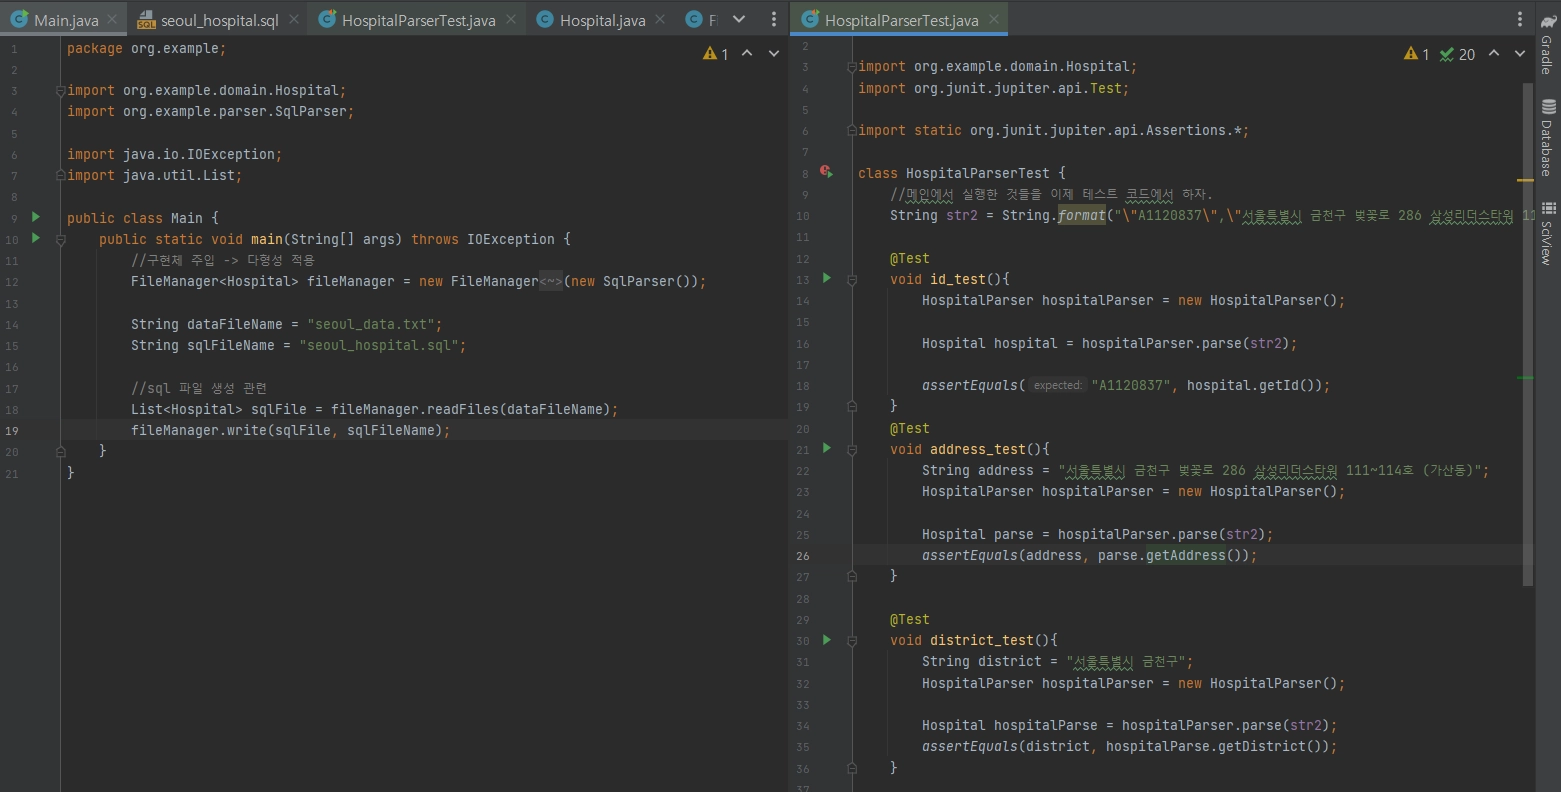Click warning indicator in Main.java editor
This screenshot has width=1561, height=792.
pyautogui.click(x=716, y=54)
